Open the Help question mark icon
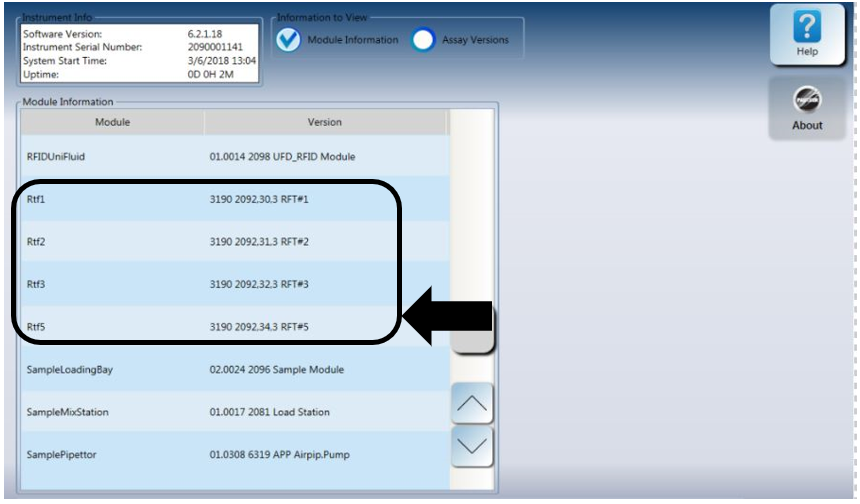This screenshot has height=504, width=860. tap(806, 36)
